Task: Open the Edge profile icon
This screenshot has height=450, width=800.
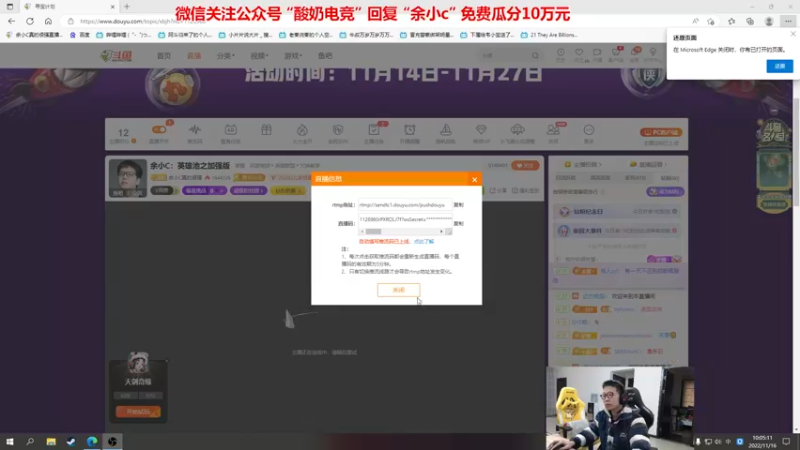Action: point(769,21)
